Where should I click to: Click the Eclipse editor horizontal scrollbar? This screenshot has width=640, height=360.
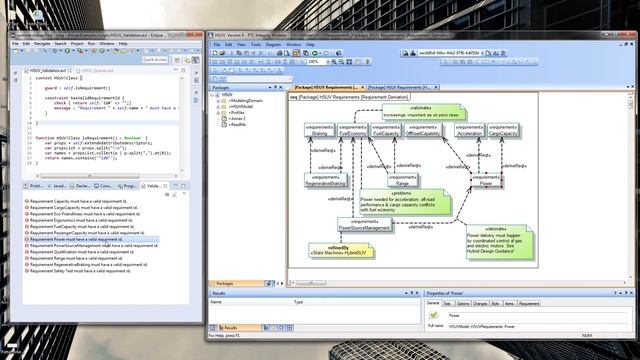(90, 176)
